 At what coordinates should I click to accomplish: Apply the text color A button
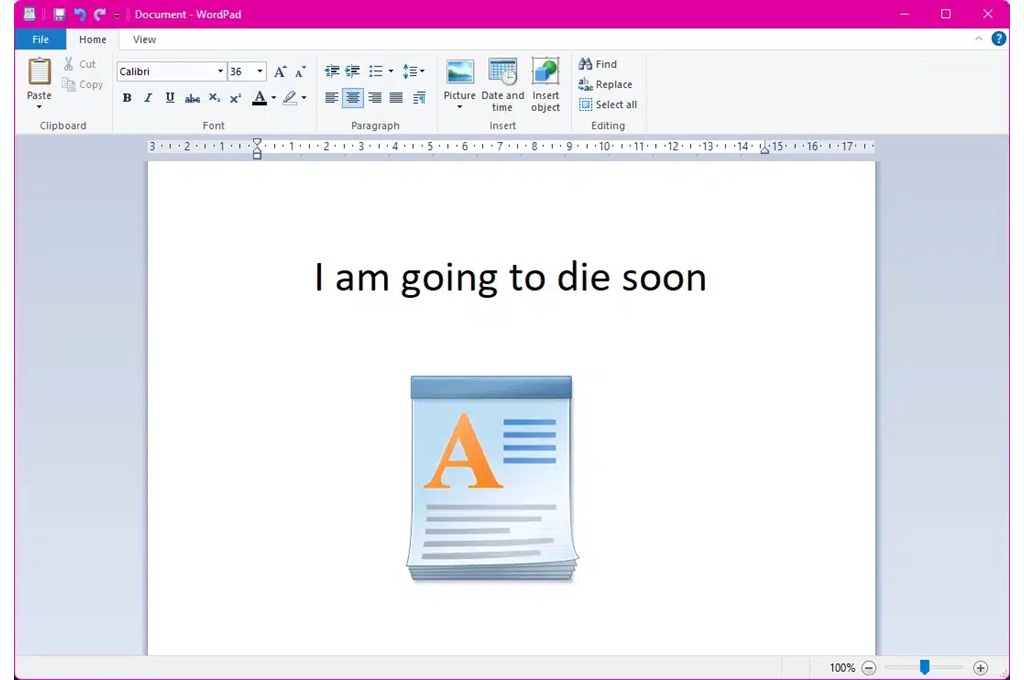[x=259, y=98]
